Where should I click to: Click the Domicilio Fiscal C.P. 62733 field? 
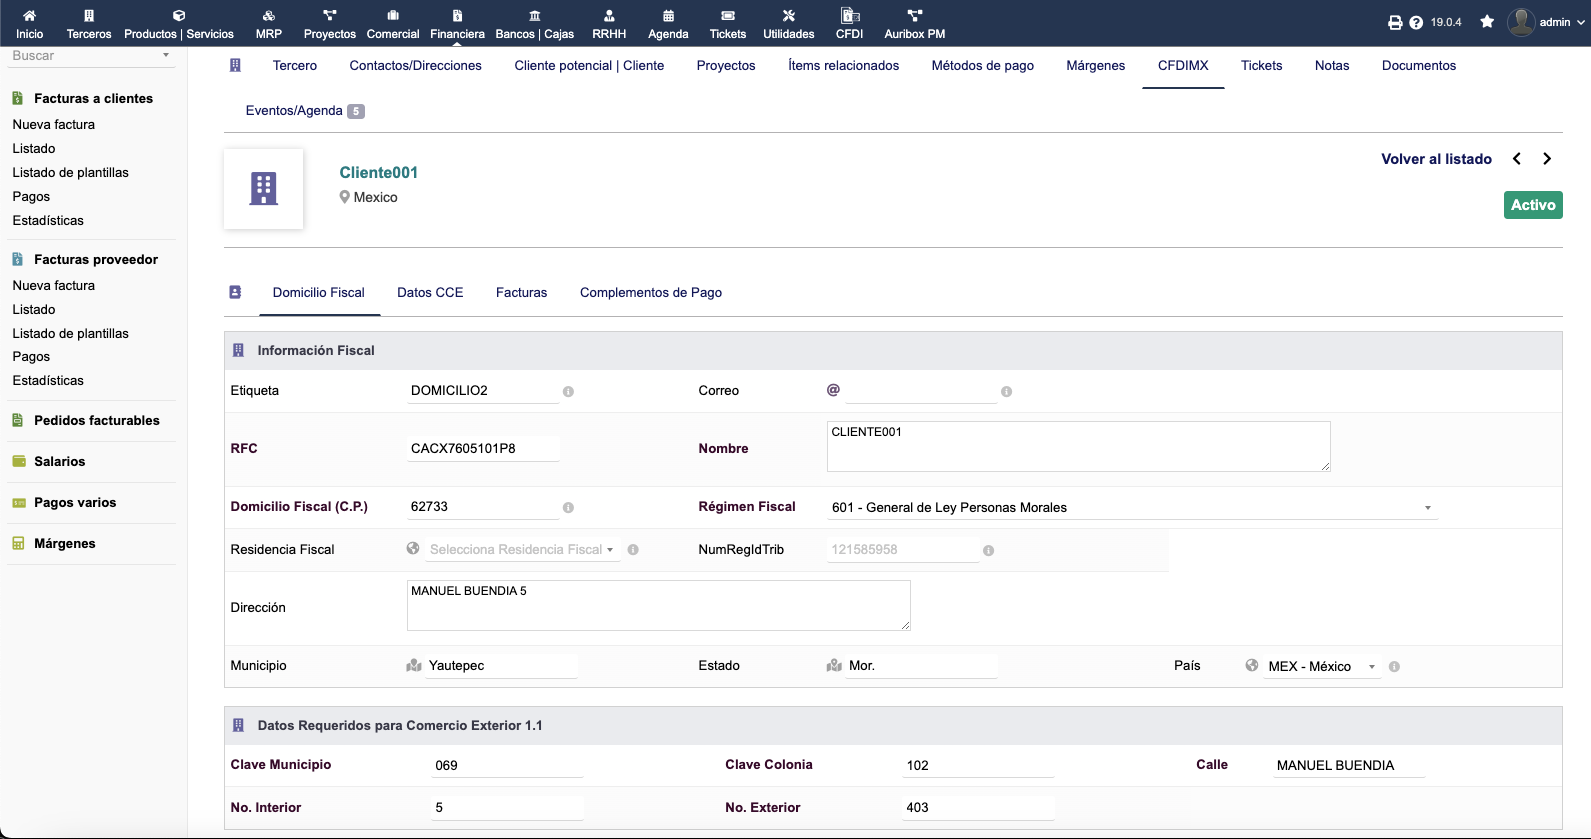tap(483, 507)
